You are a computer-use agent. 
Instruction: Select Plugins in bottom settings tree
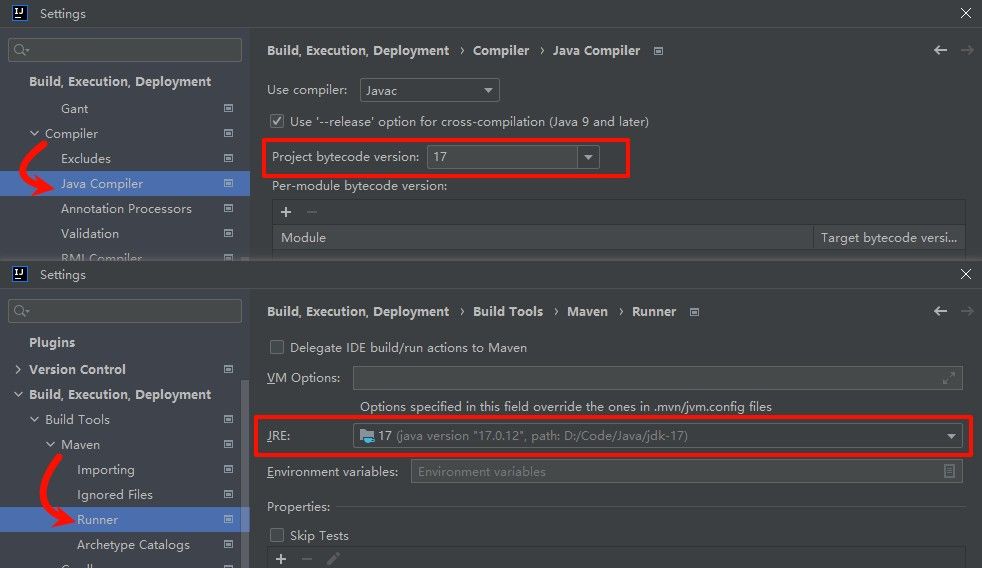coord(52,343)
